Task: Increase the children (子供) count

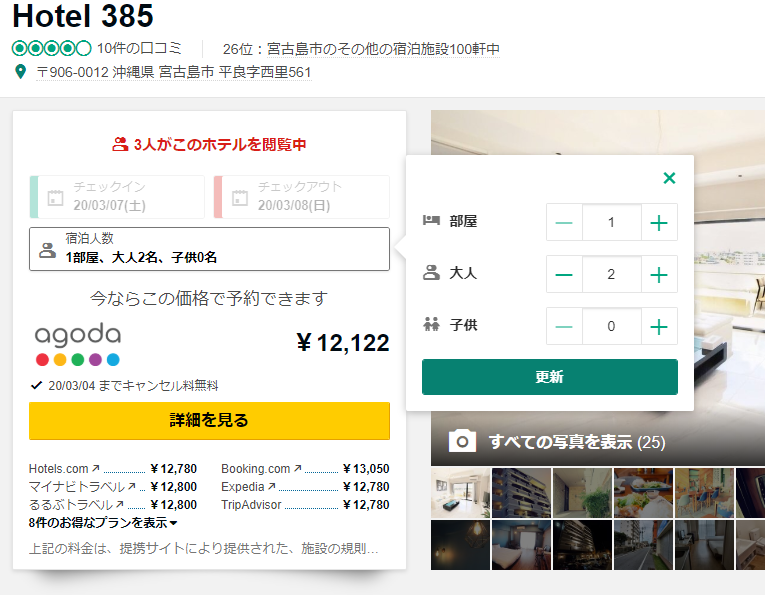Action: (659, 326)
